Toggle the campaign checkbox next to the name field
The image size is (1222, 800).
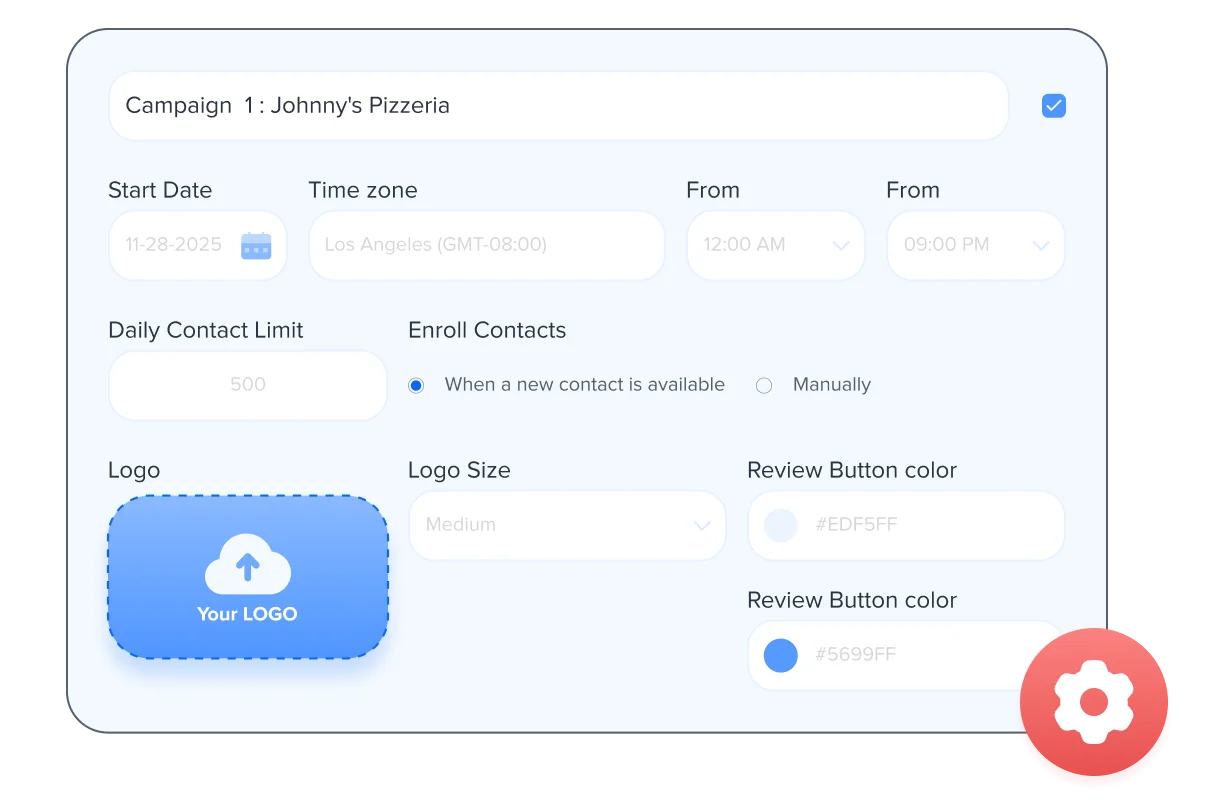(x=1053, y=105)
